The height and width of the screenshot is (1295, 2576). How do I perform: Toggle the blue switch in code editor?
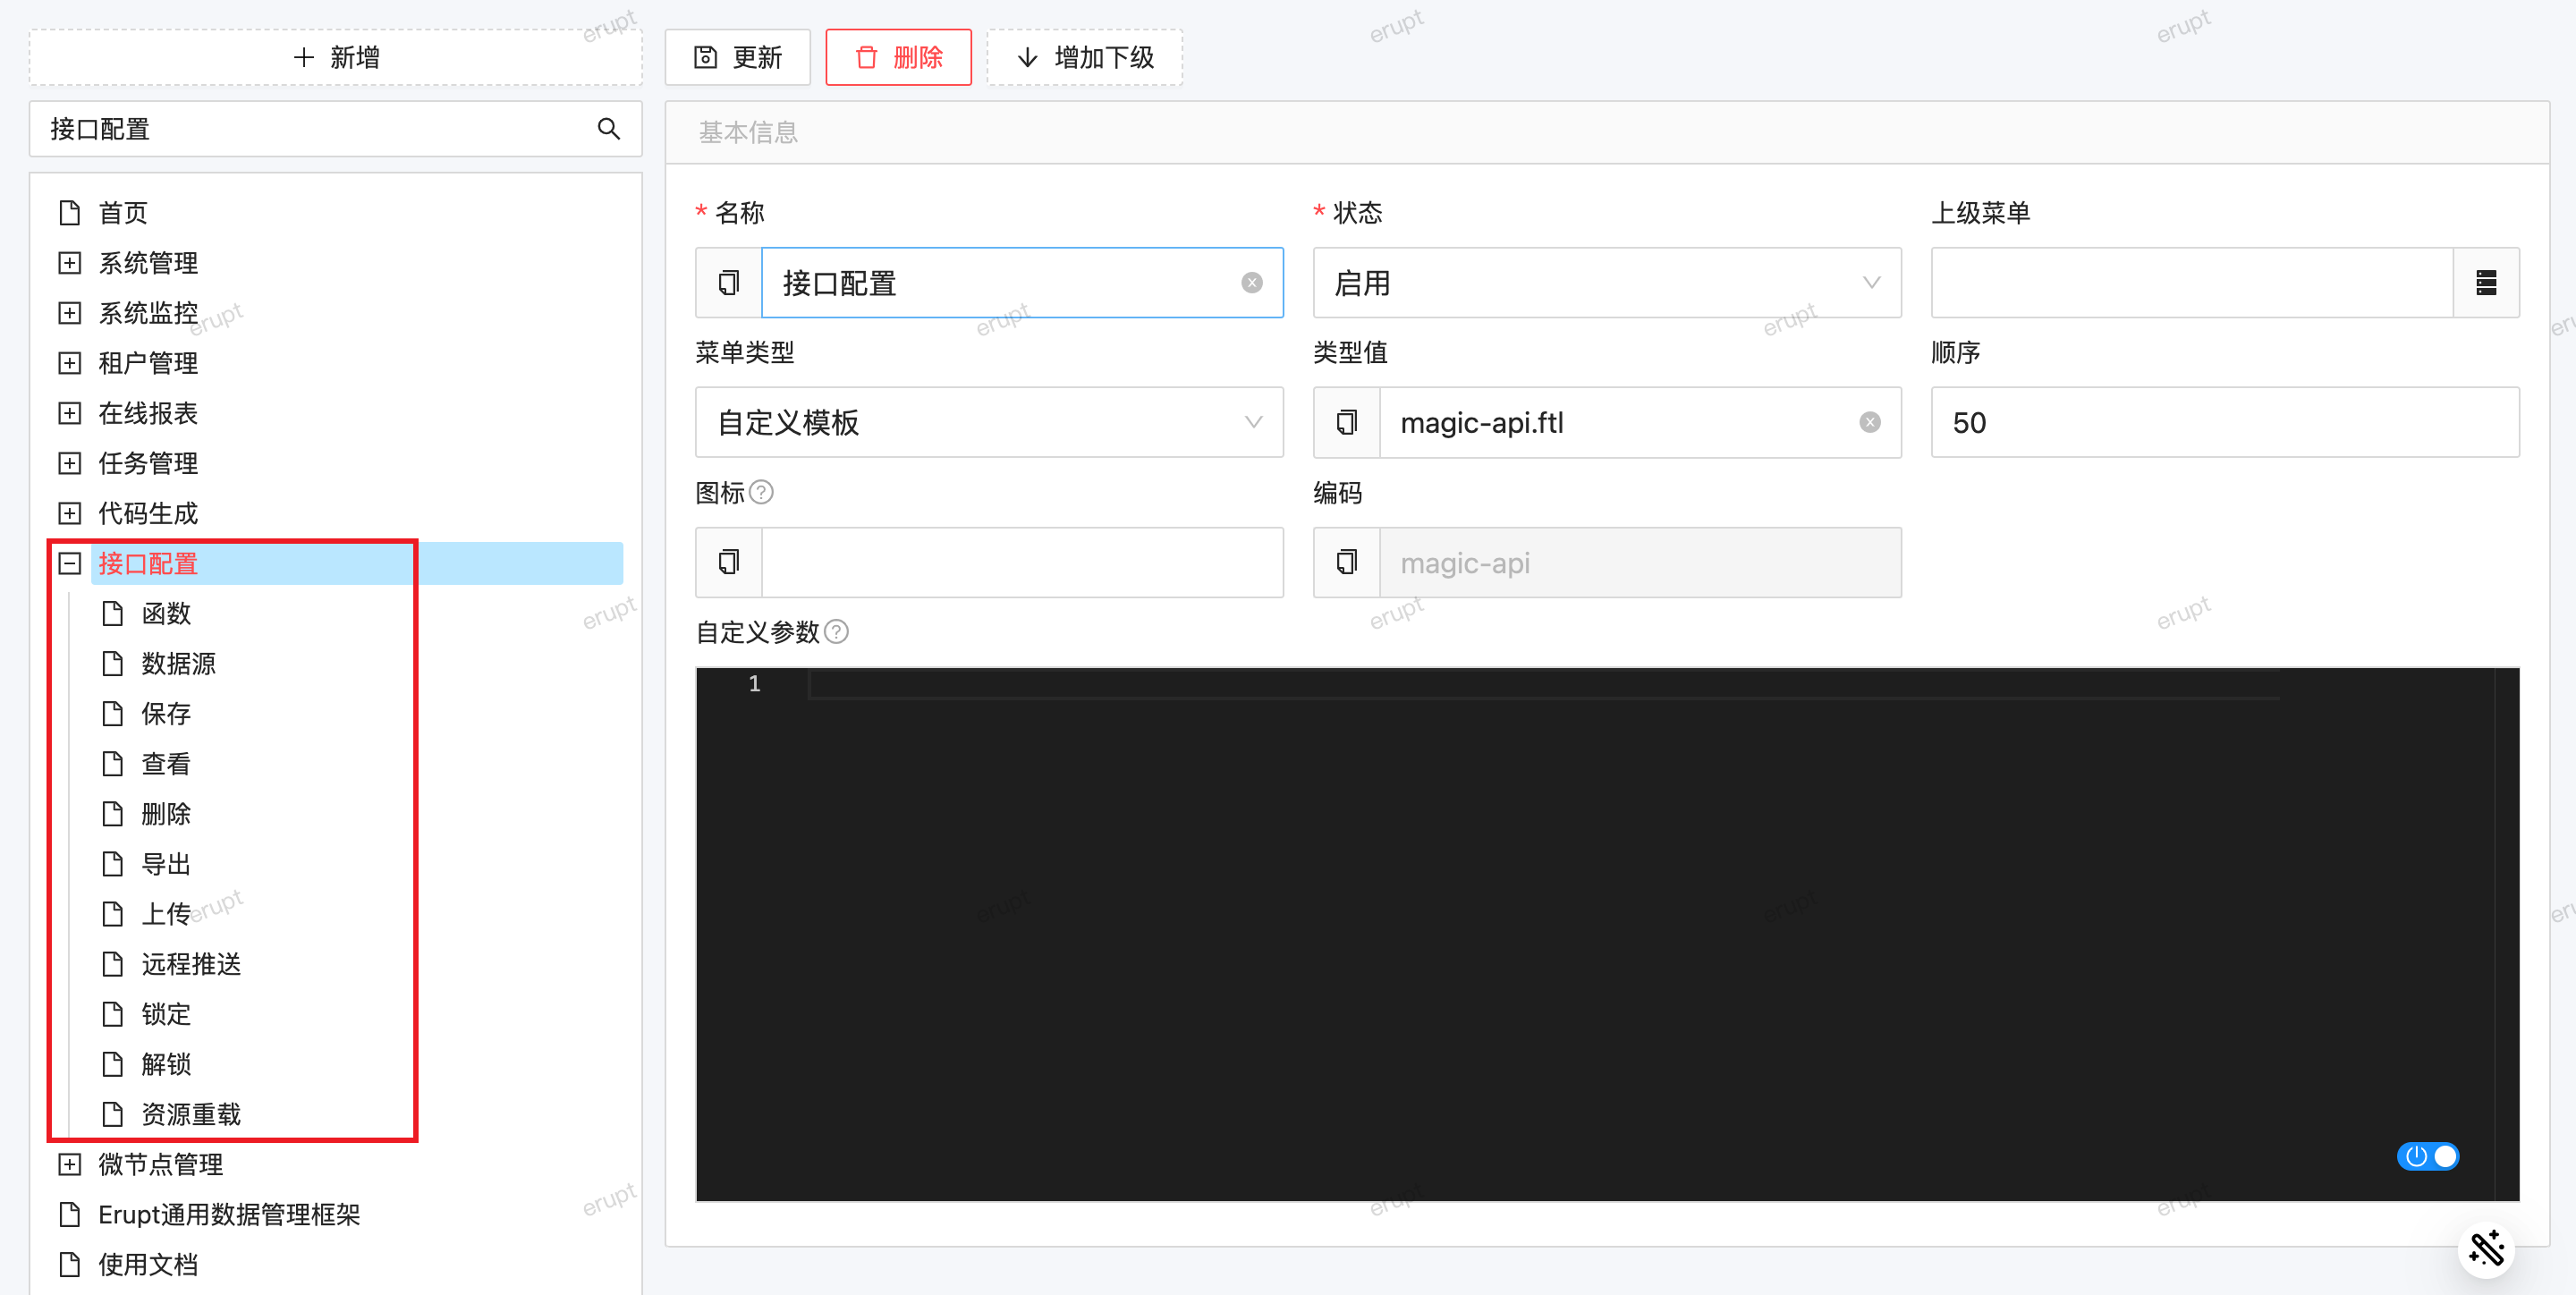pyautogui.click(x=2427, y=1156)
